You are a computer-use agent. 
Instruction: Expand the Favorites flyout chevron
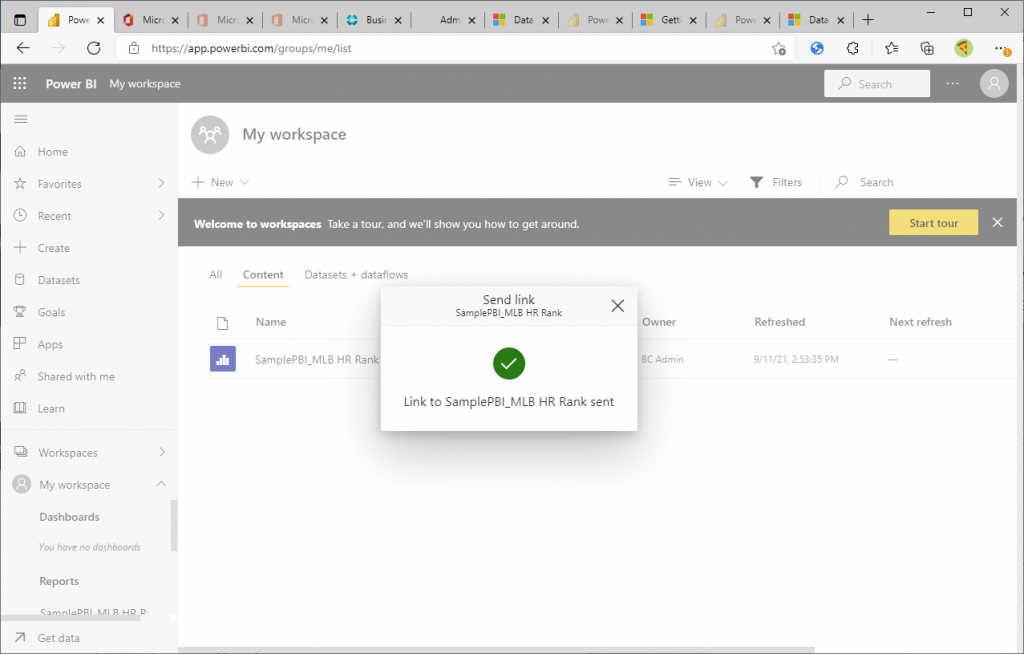pyautogui.click(x=161, y=183)
